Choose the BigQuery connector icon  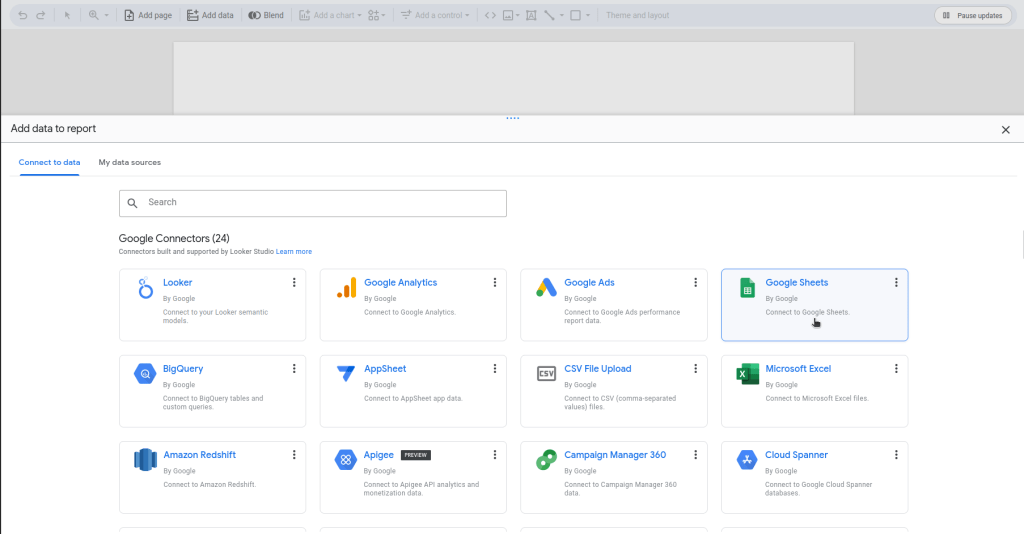pyautogui.click(x=145, y=374)
